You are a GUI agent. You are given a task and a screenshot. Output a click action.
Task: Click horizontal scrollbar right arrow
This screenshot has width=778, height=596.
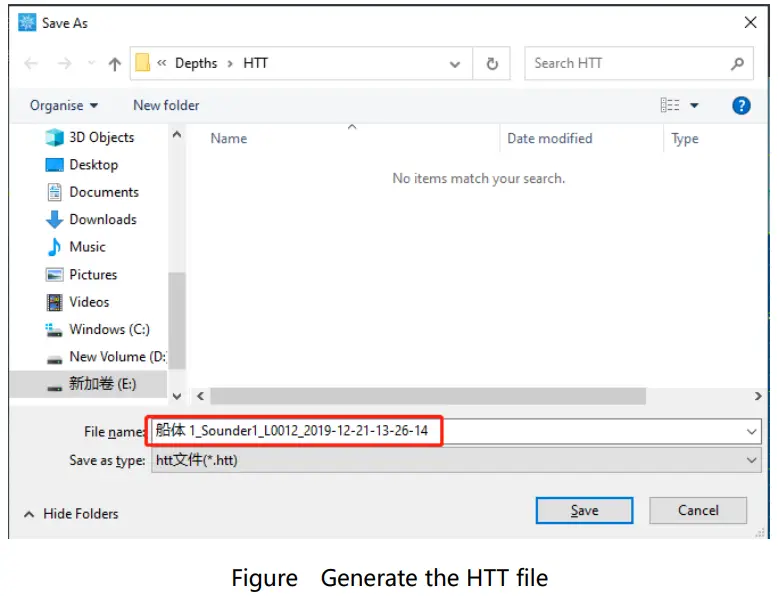coord(758,396)
